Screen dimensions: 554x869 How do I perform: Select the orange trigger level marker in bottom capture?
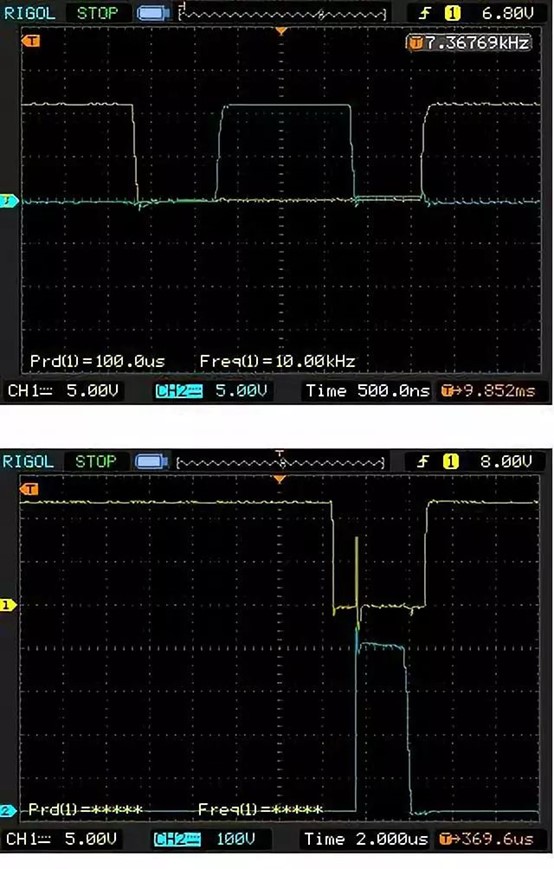point(29,489)
